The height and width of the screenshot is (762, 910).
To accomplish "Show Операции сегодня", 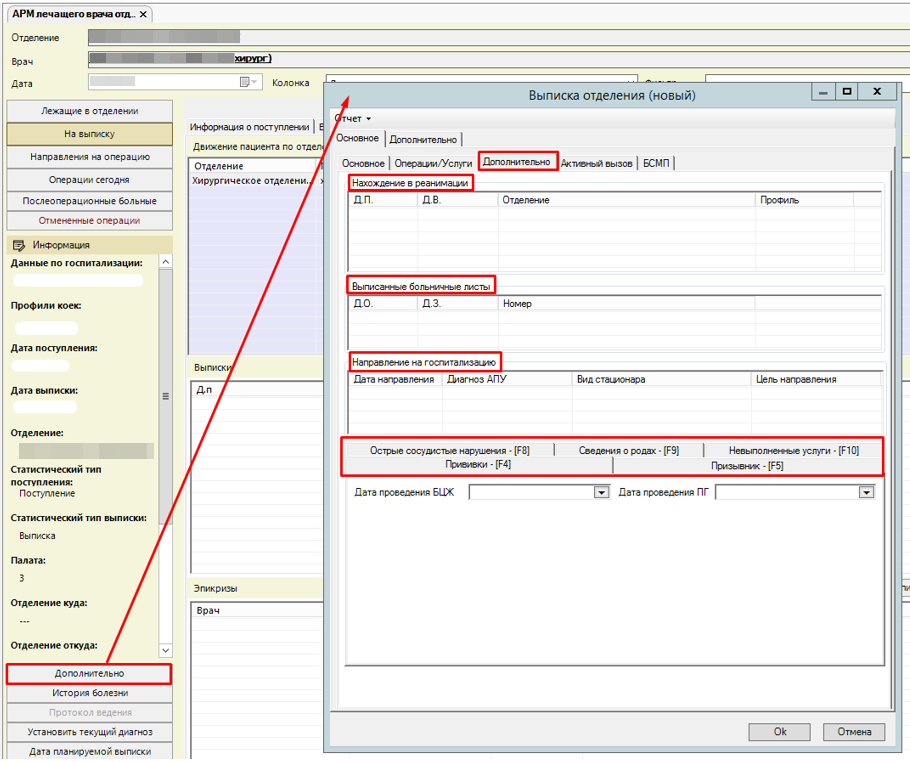I will 89,180.
